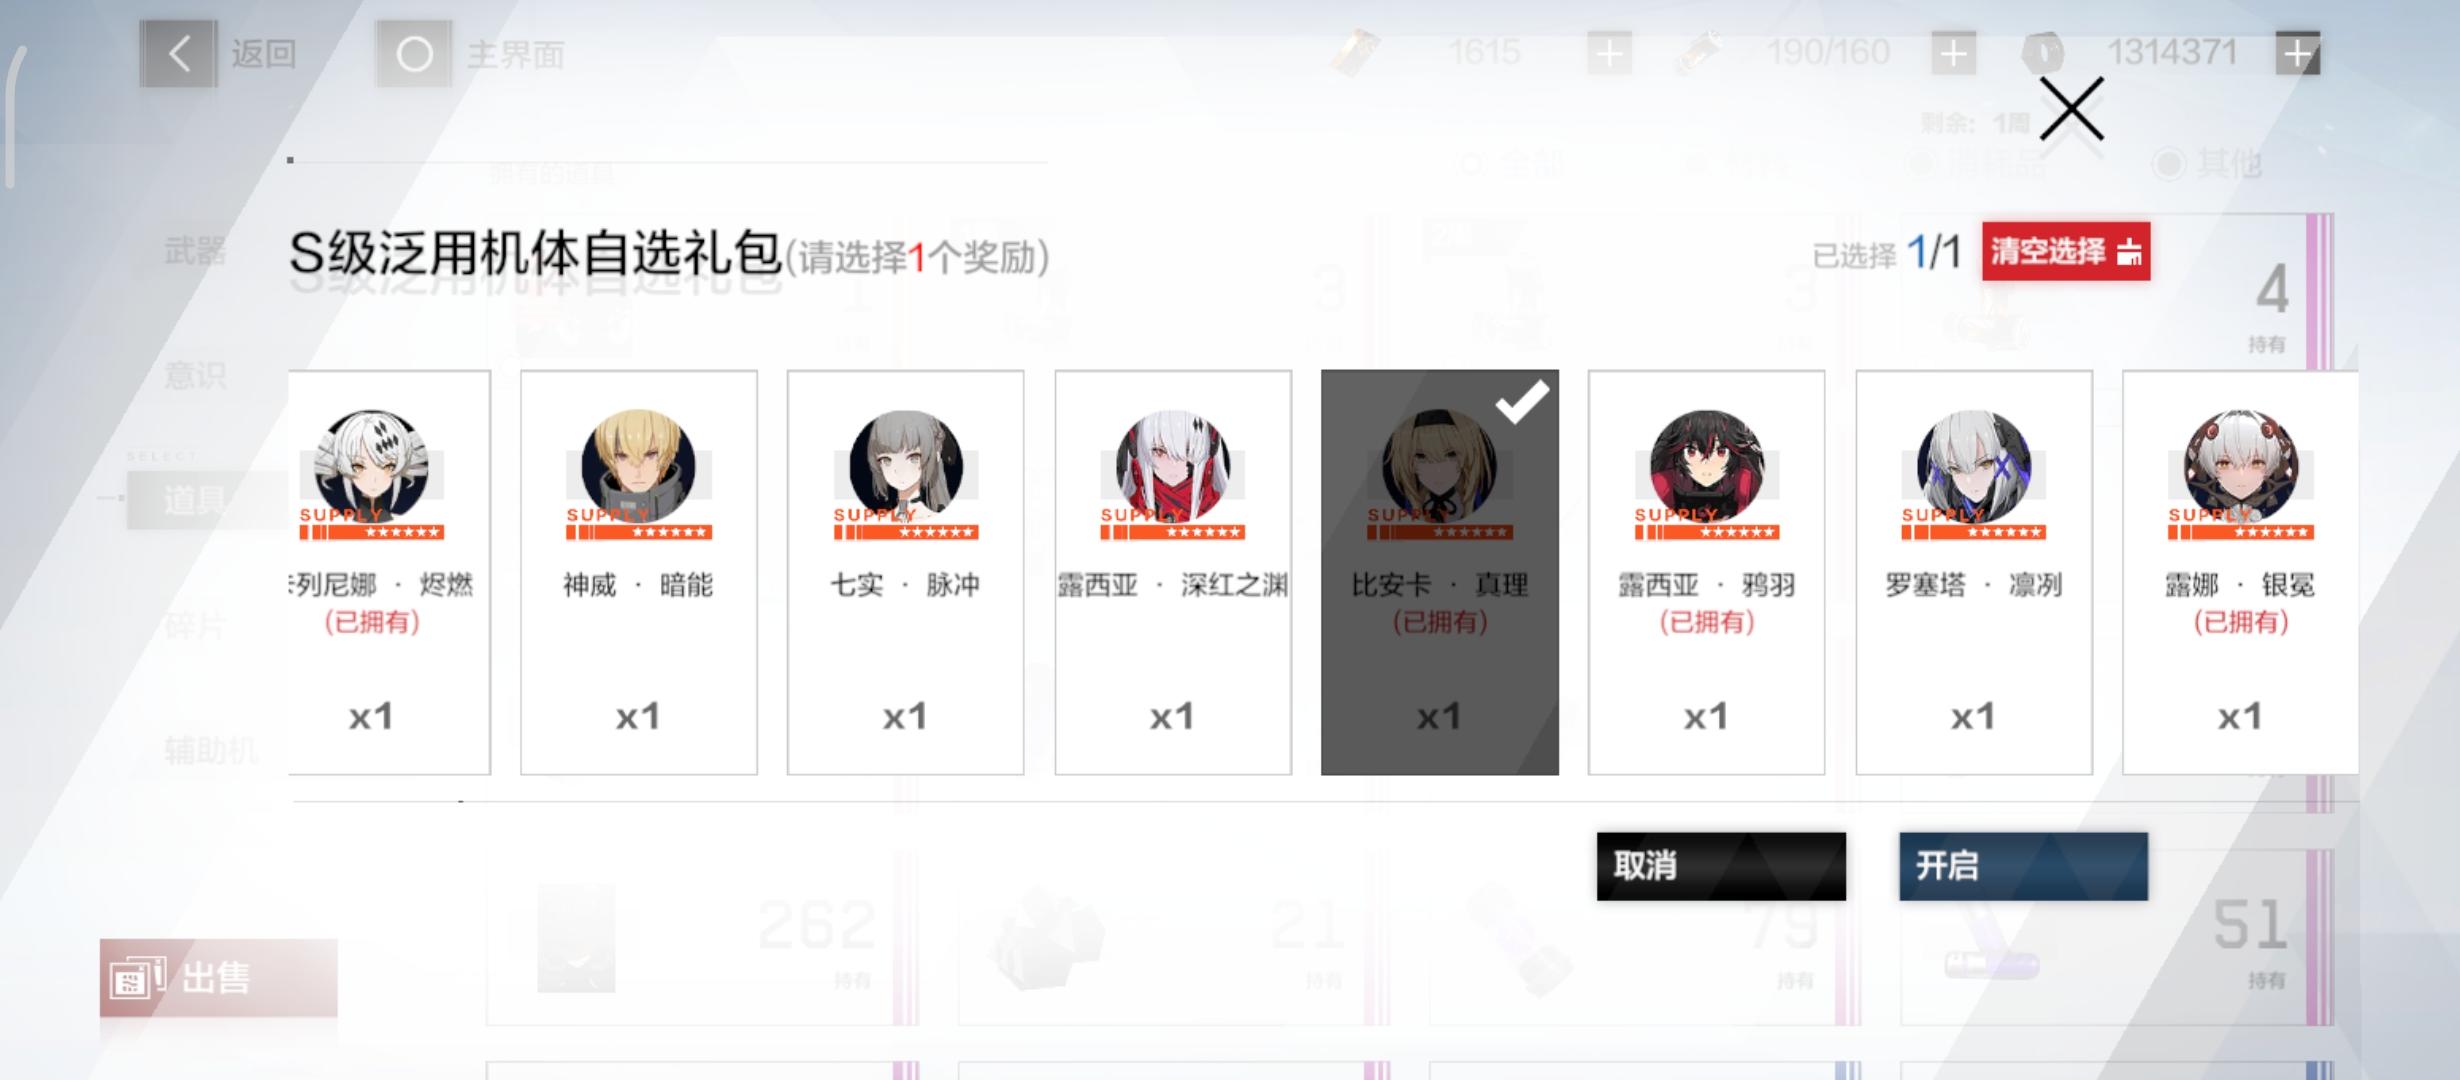Click the 出售 sell button
This screenshot has width=2460, height=1080.
point(218,978)
